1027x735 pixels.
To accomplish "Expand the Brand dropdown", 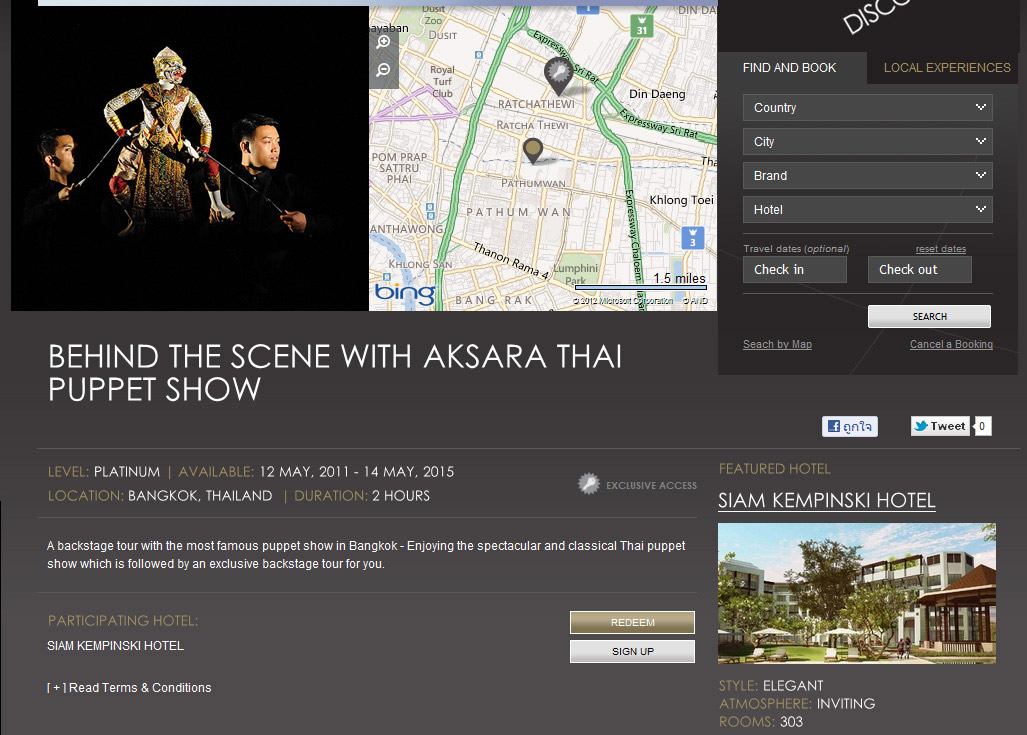I will (867, 176).
